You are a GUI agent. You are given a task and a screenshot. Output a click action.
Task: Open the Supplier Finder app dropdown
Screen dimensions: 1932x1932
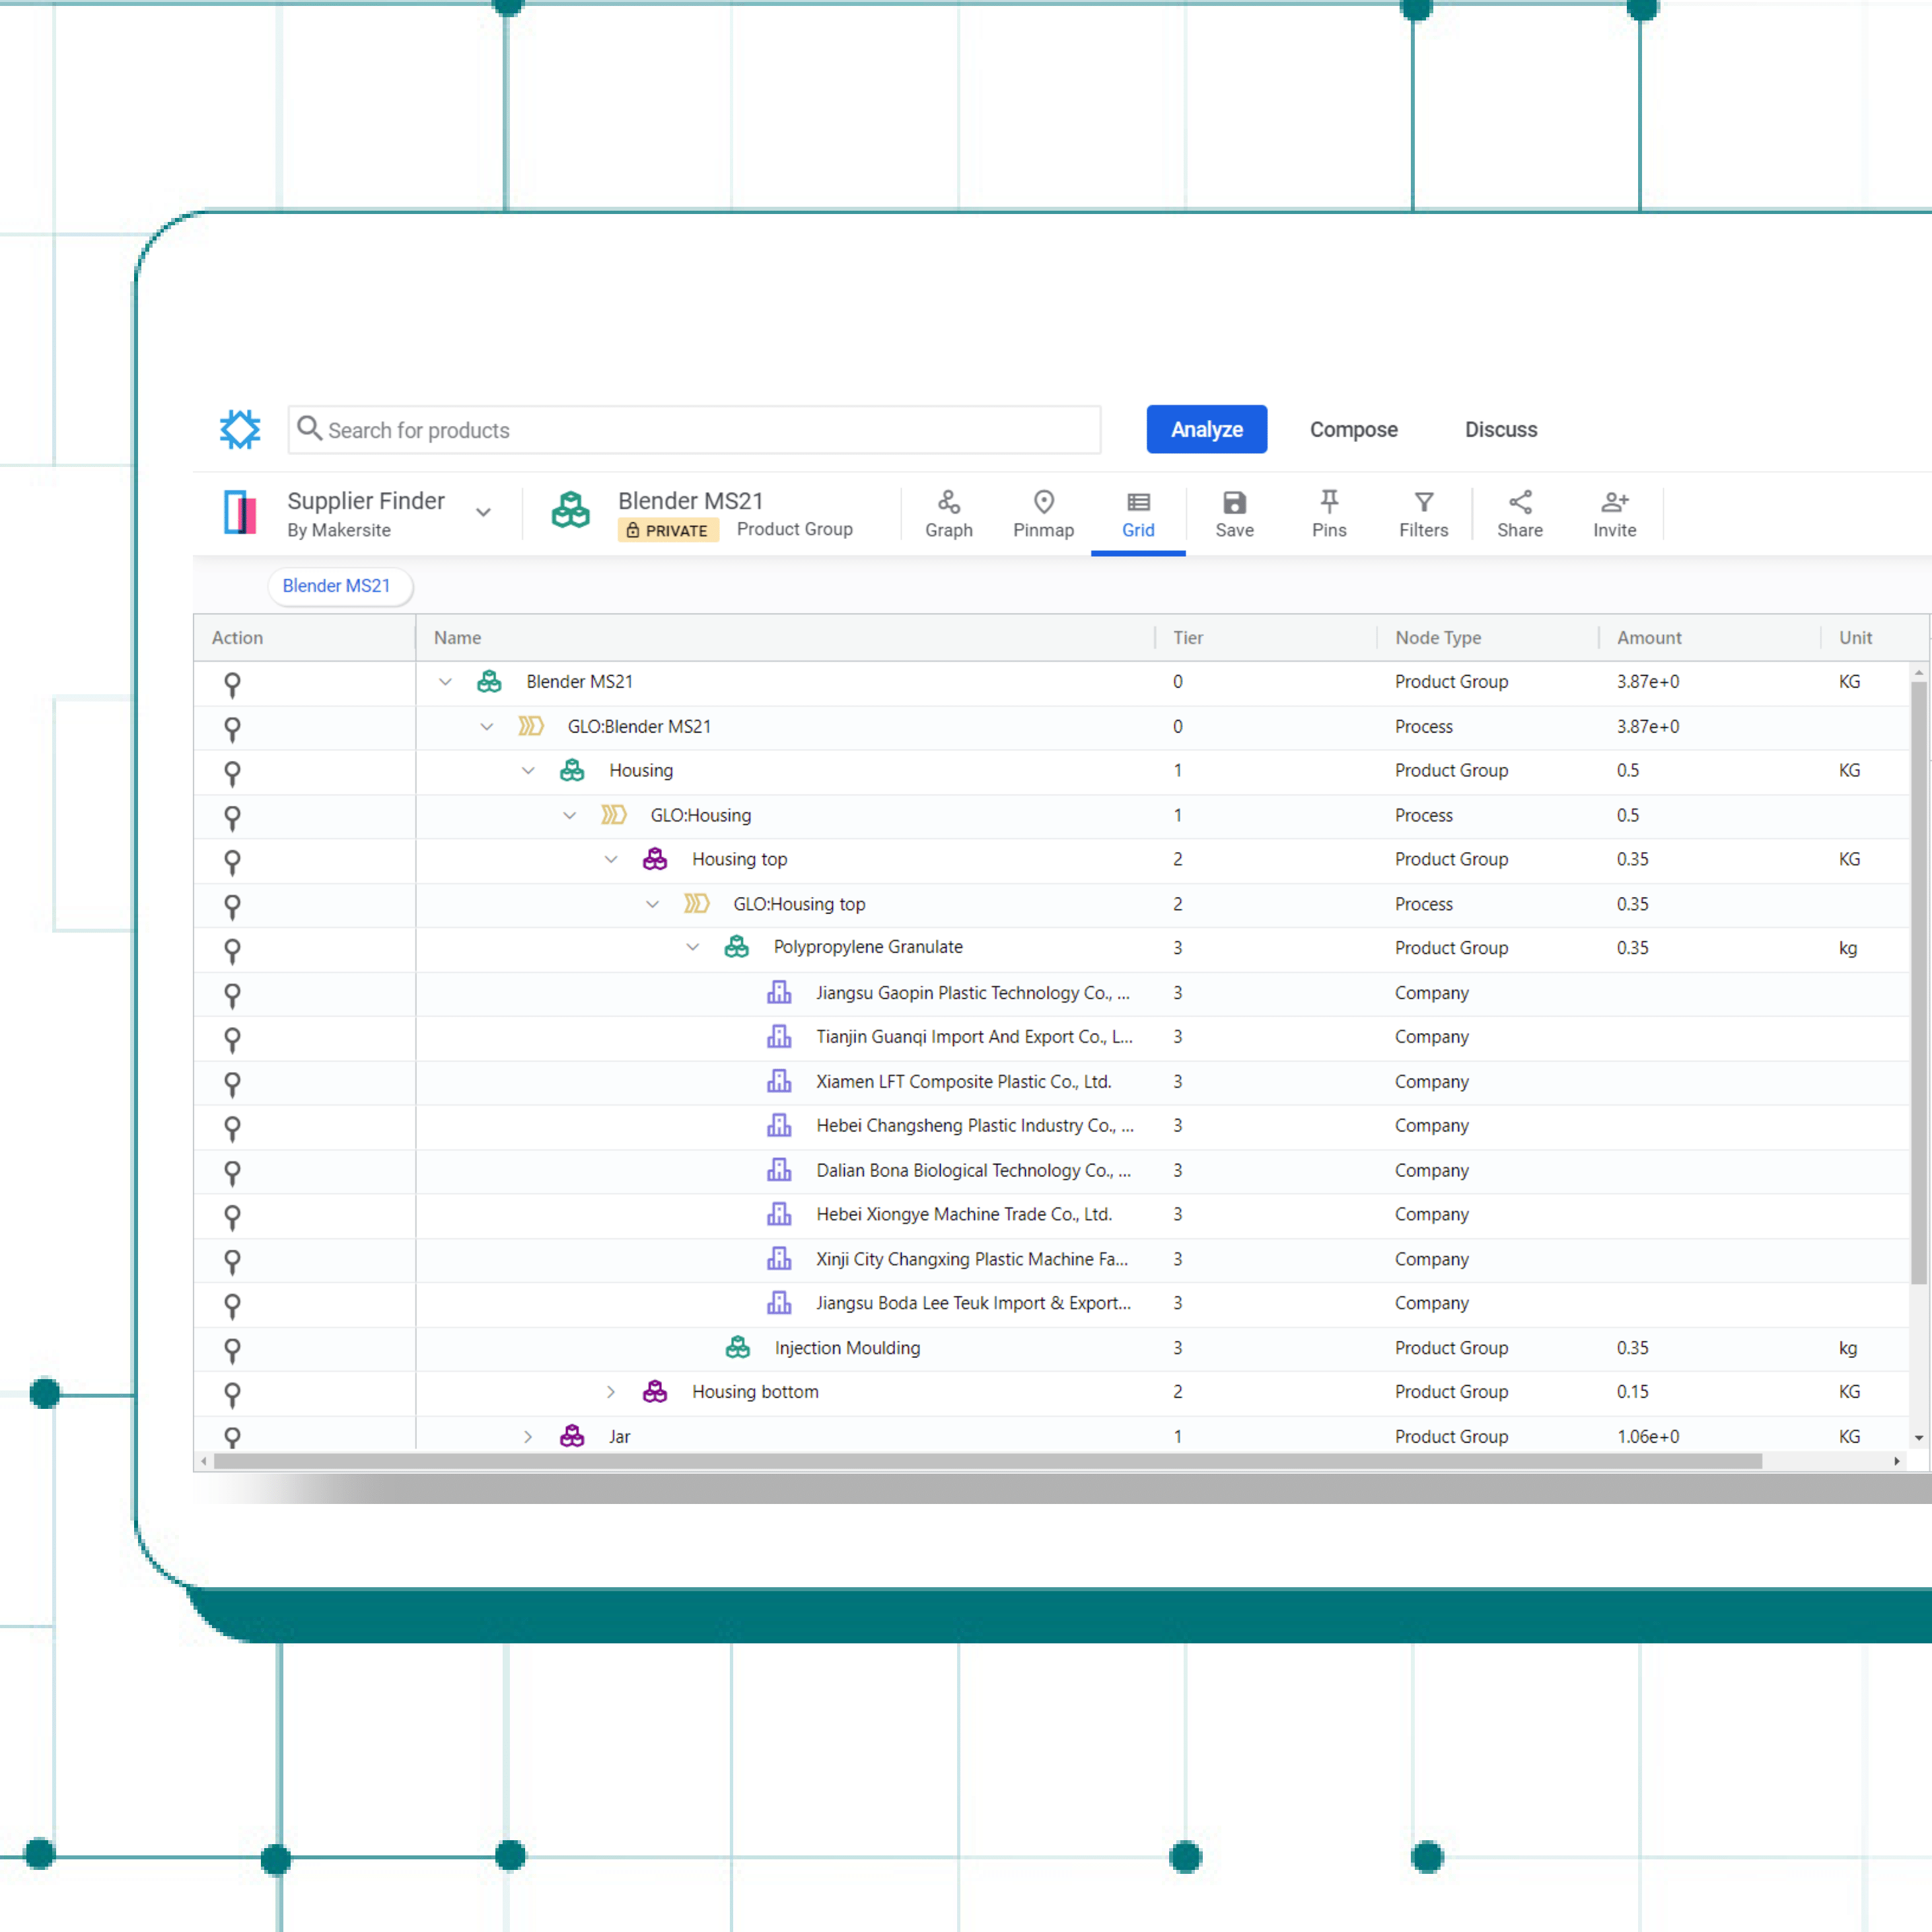(x=483, y=513)
